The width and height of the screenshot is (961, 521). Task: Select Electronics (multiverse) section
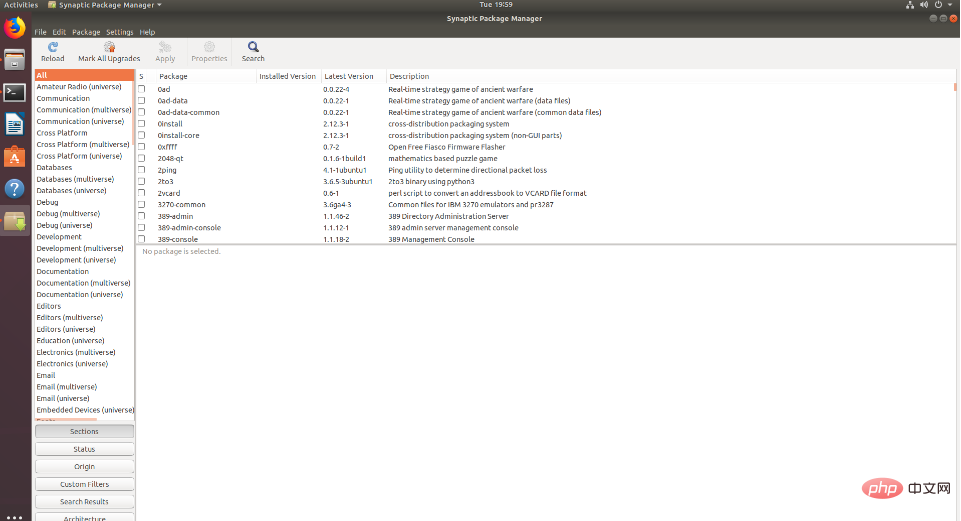point(84,352)
